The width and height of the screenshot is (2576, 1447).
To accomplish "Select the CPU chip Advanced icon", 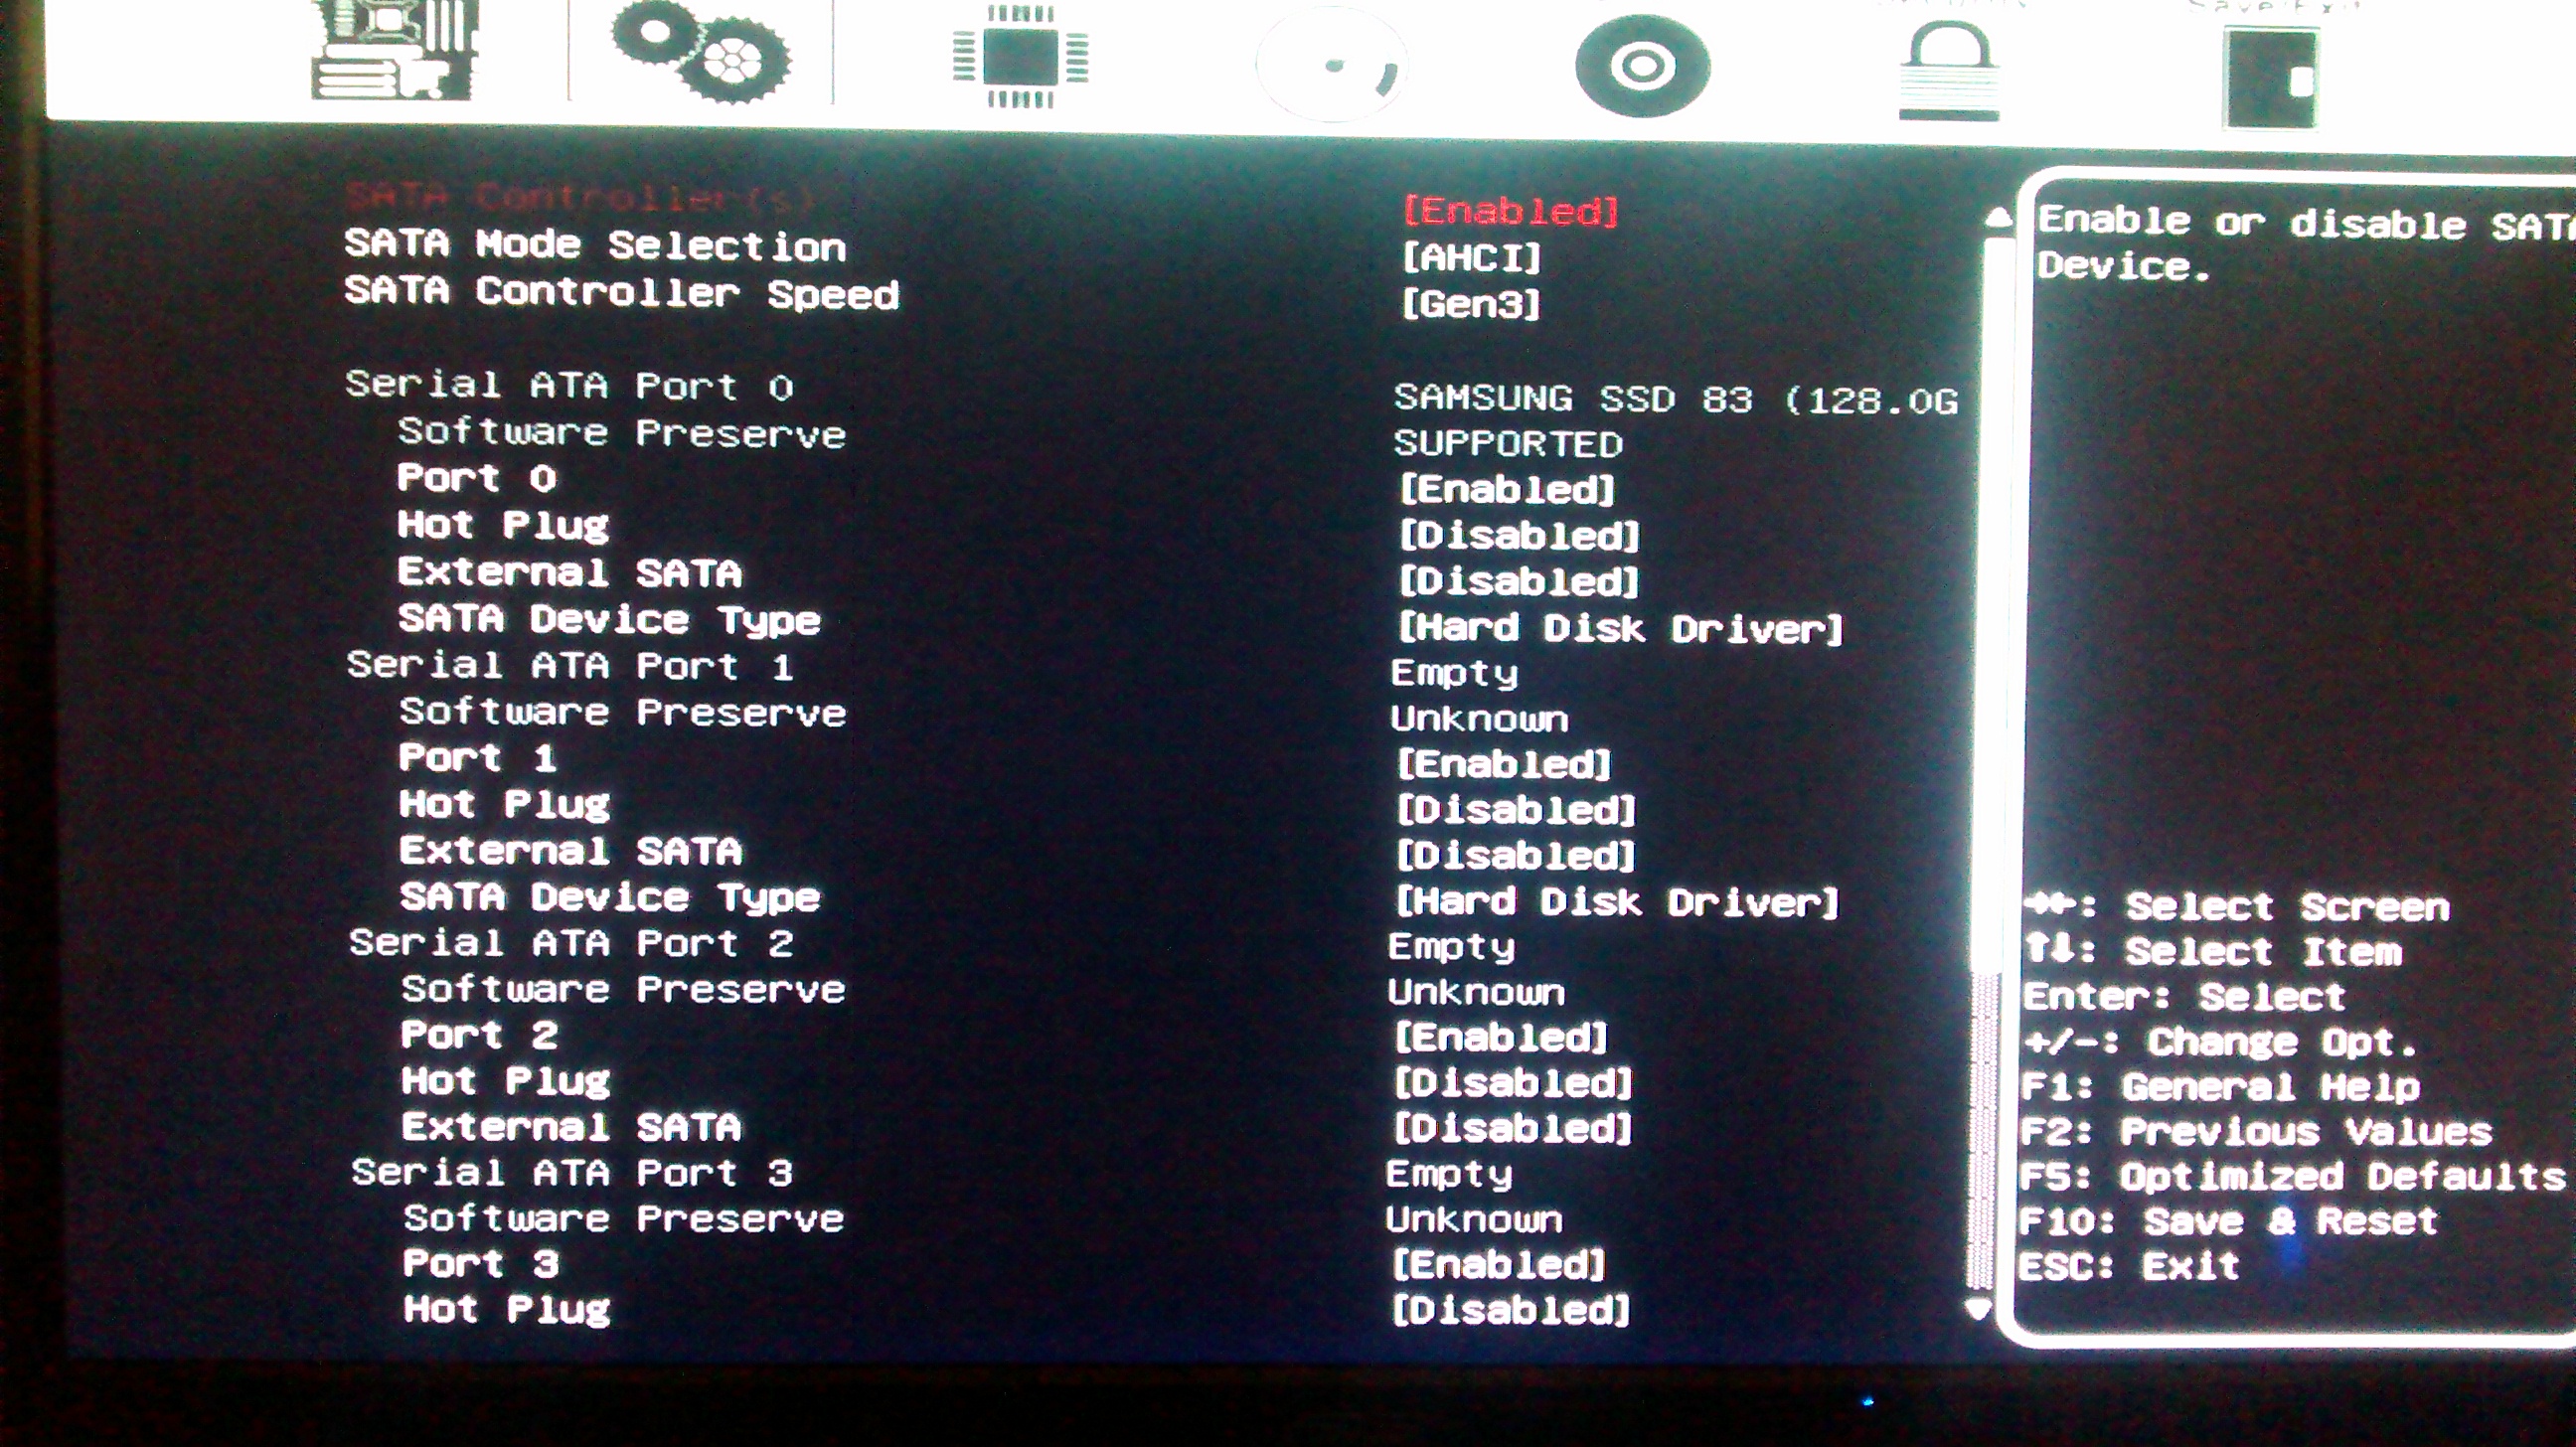I will tap(1020, 57).
